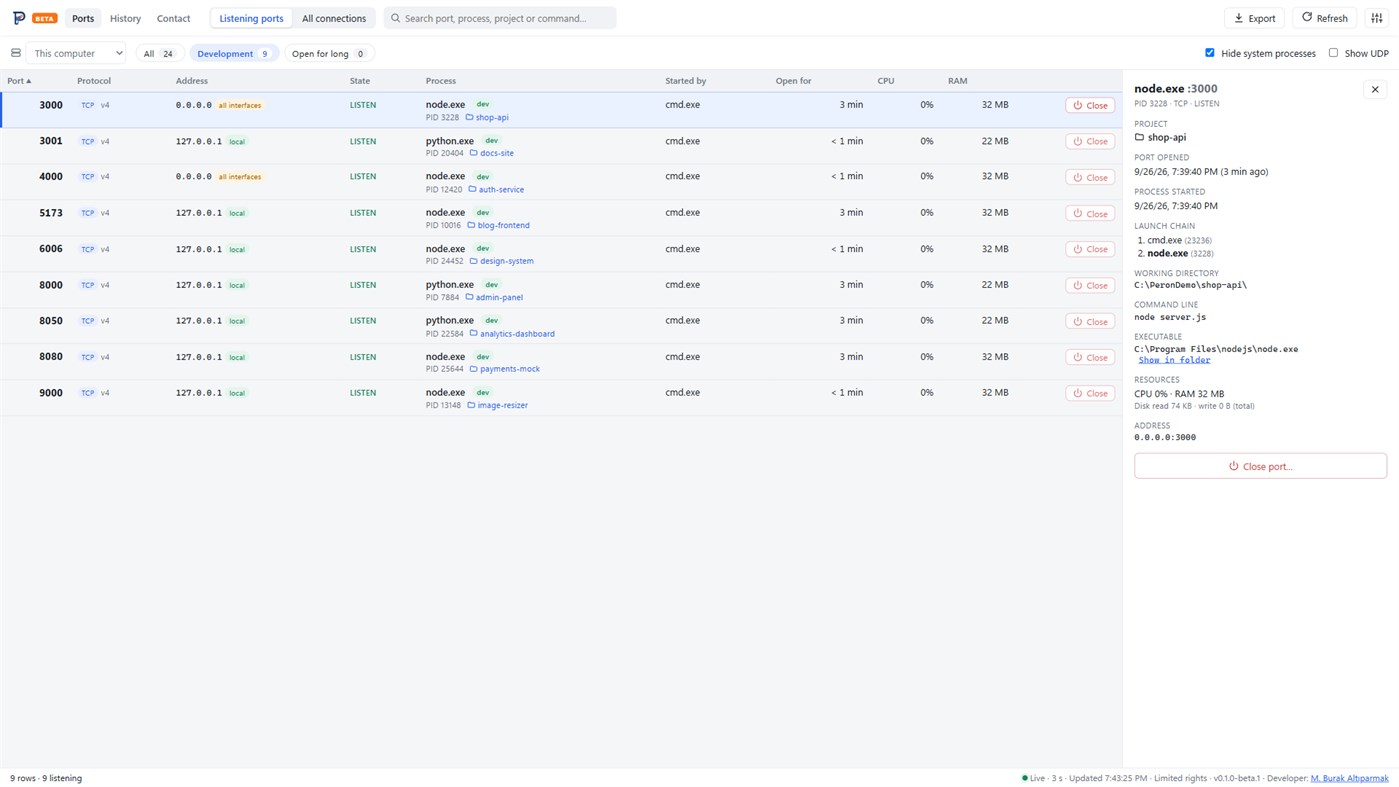Go to the Ports tab

click(x=83, y=18)
